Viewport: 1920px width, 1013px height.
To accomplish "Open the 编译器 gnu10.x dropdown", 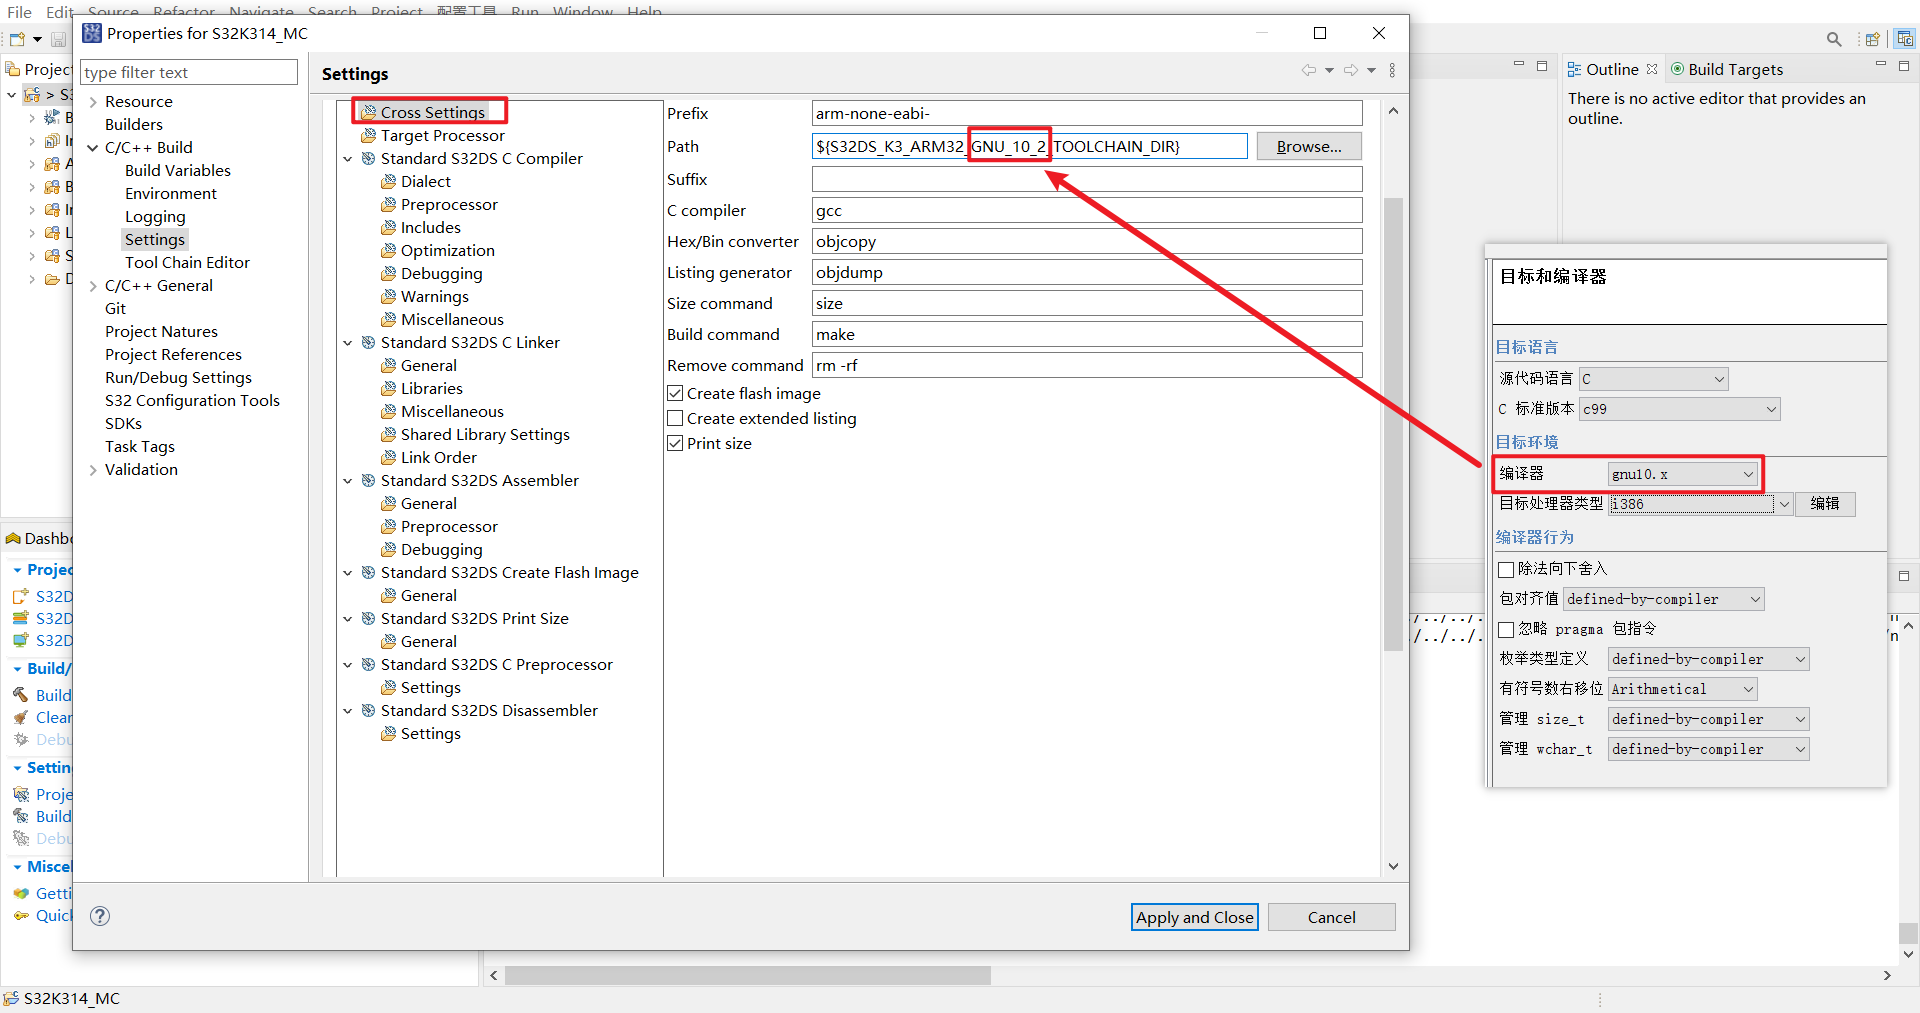I will [1683, 474].
